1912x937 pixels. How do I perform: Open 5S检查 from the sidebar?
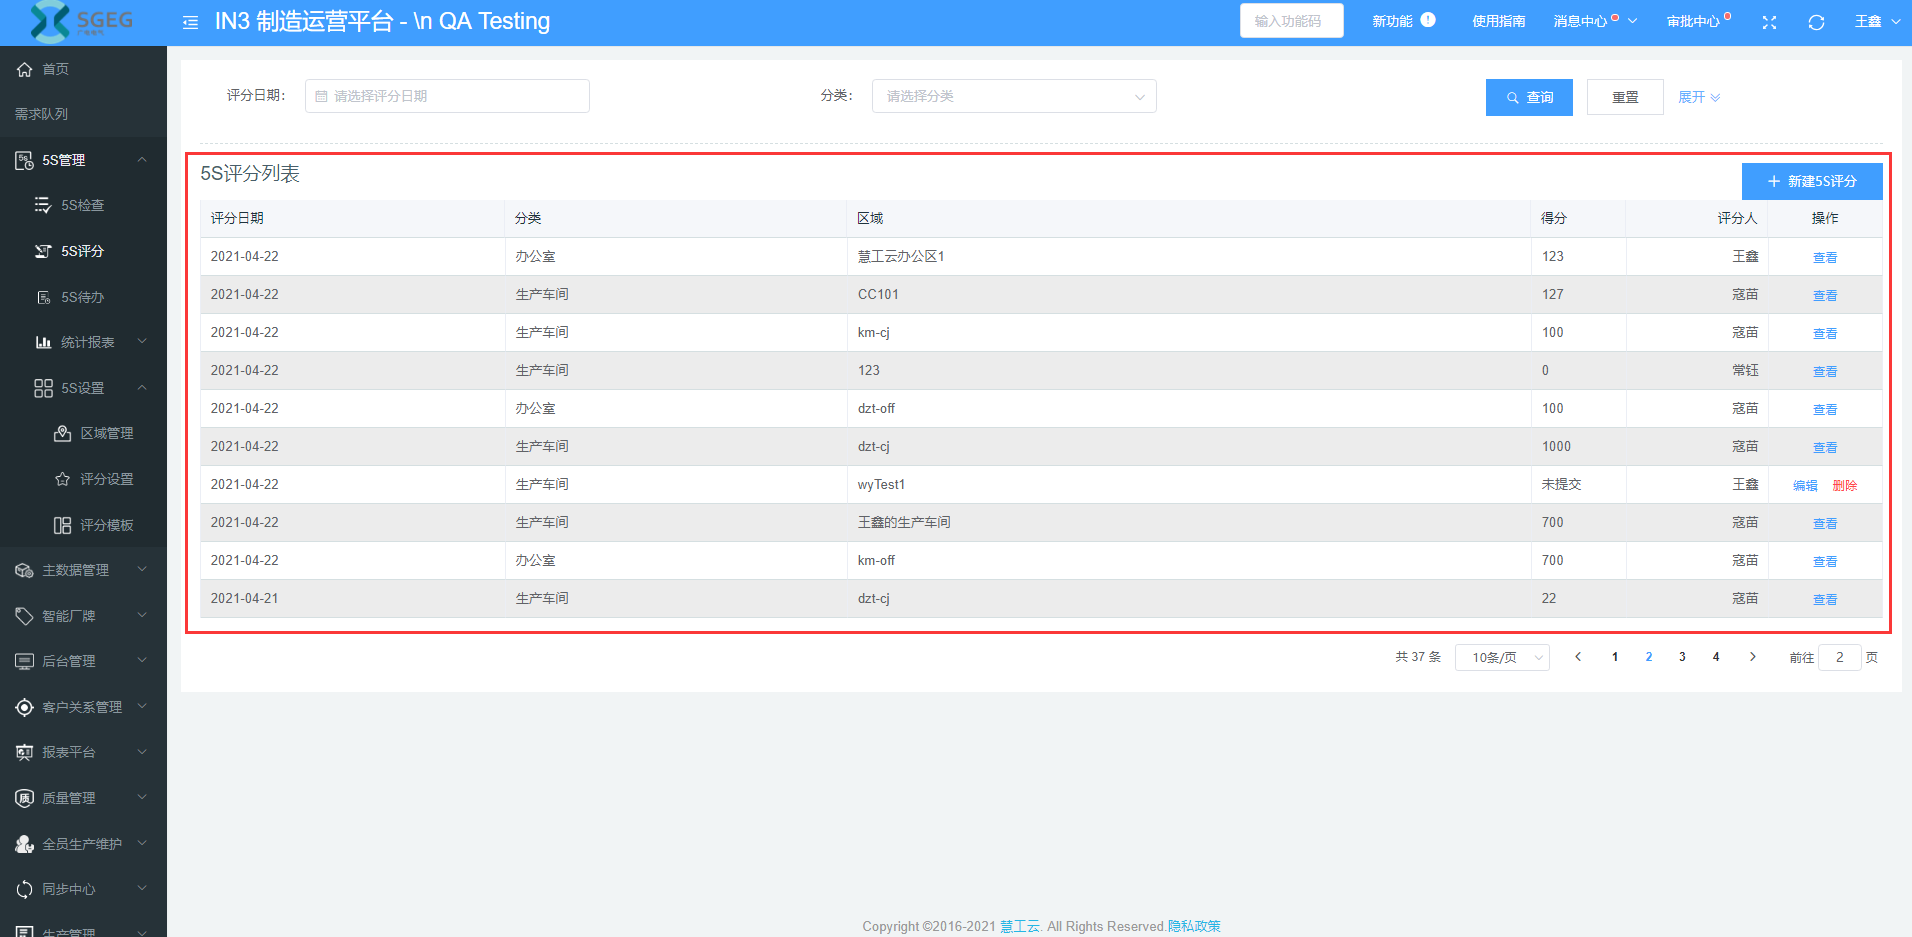pyautogui.click(x=82, y=205)
